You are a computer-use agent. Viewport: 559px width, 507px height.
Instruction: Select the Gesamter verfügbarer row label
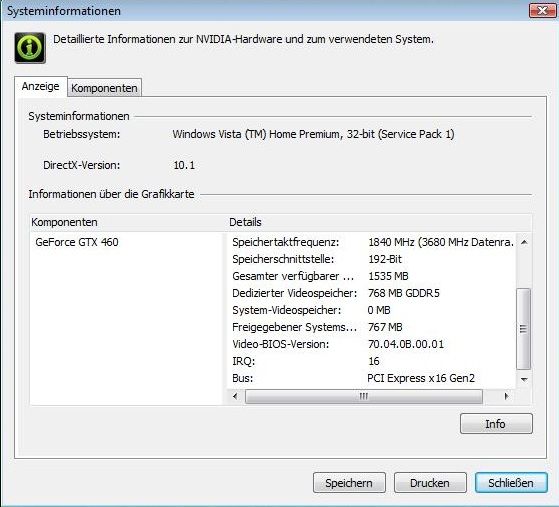(x=293, y=276)
